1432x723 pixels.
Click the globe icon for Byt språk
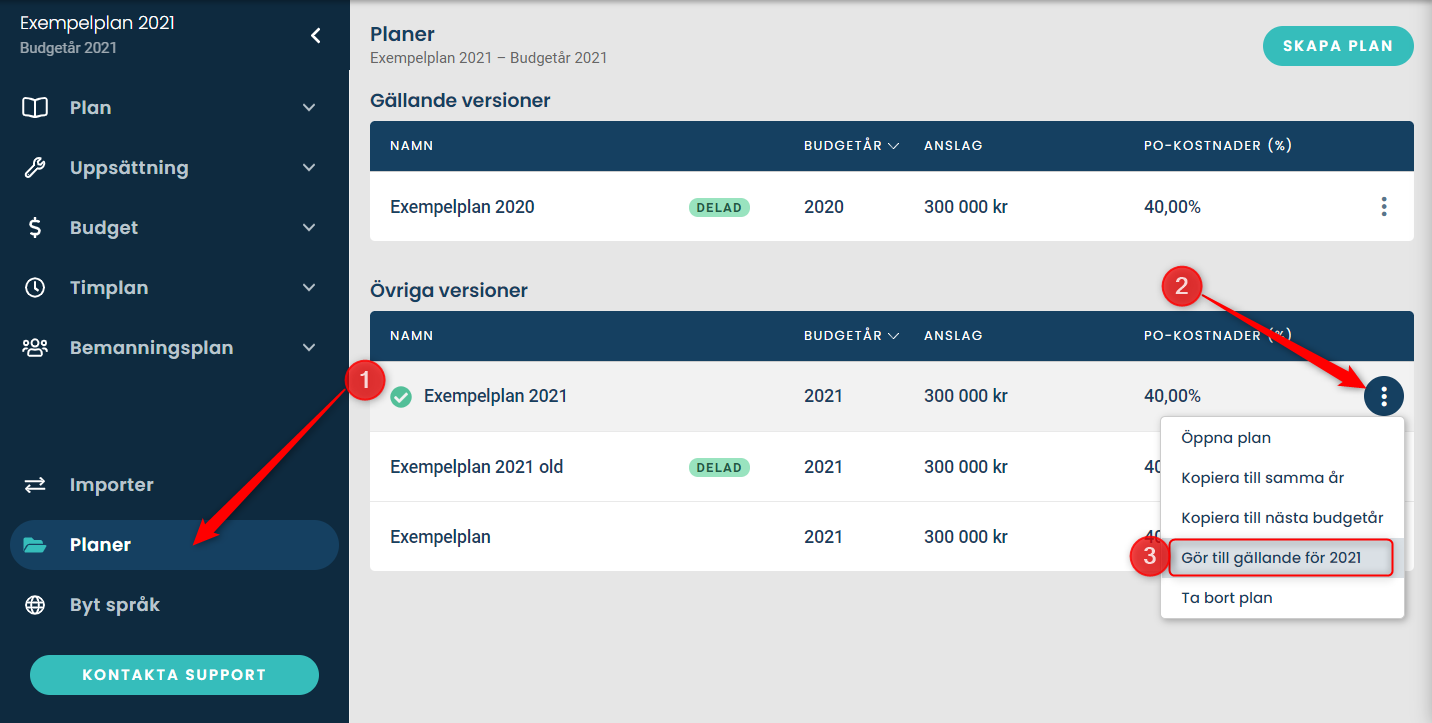click(x=35, y=605)
